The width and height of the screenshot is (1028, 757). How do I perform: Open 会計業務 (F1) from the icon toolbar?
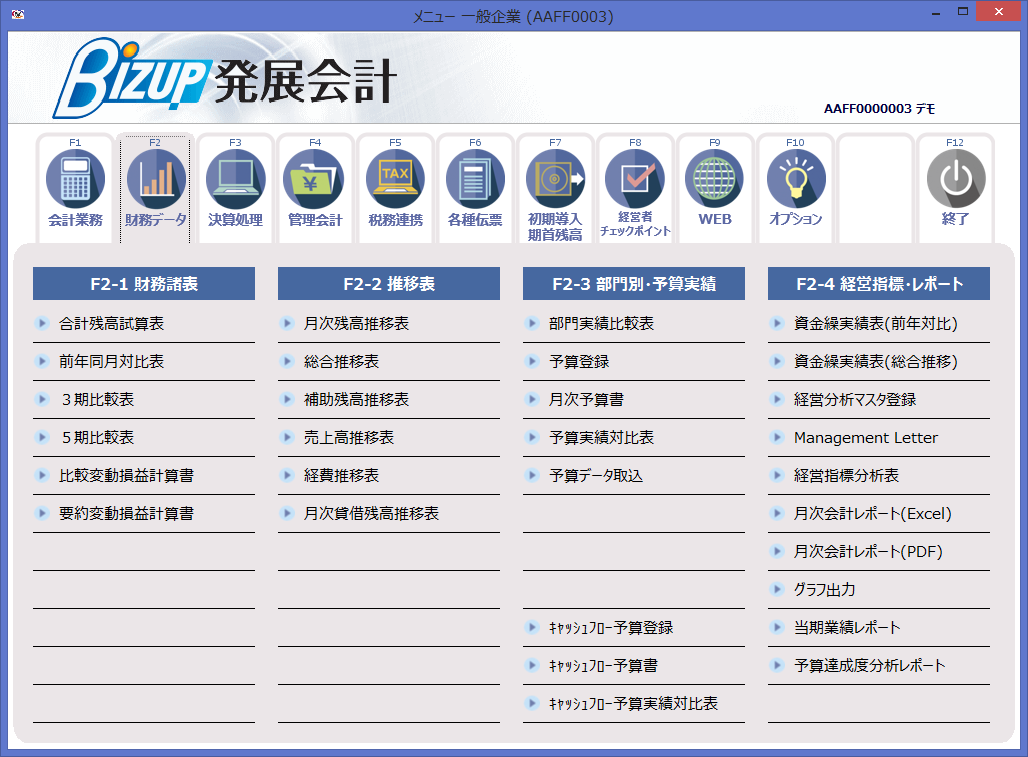pos(75,187)
